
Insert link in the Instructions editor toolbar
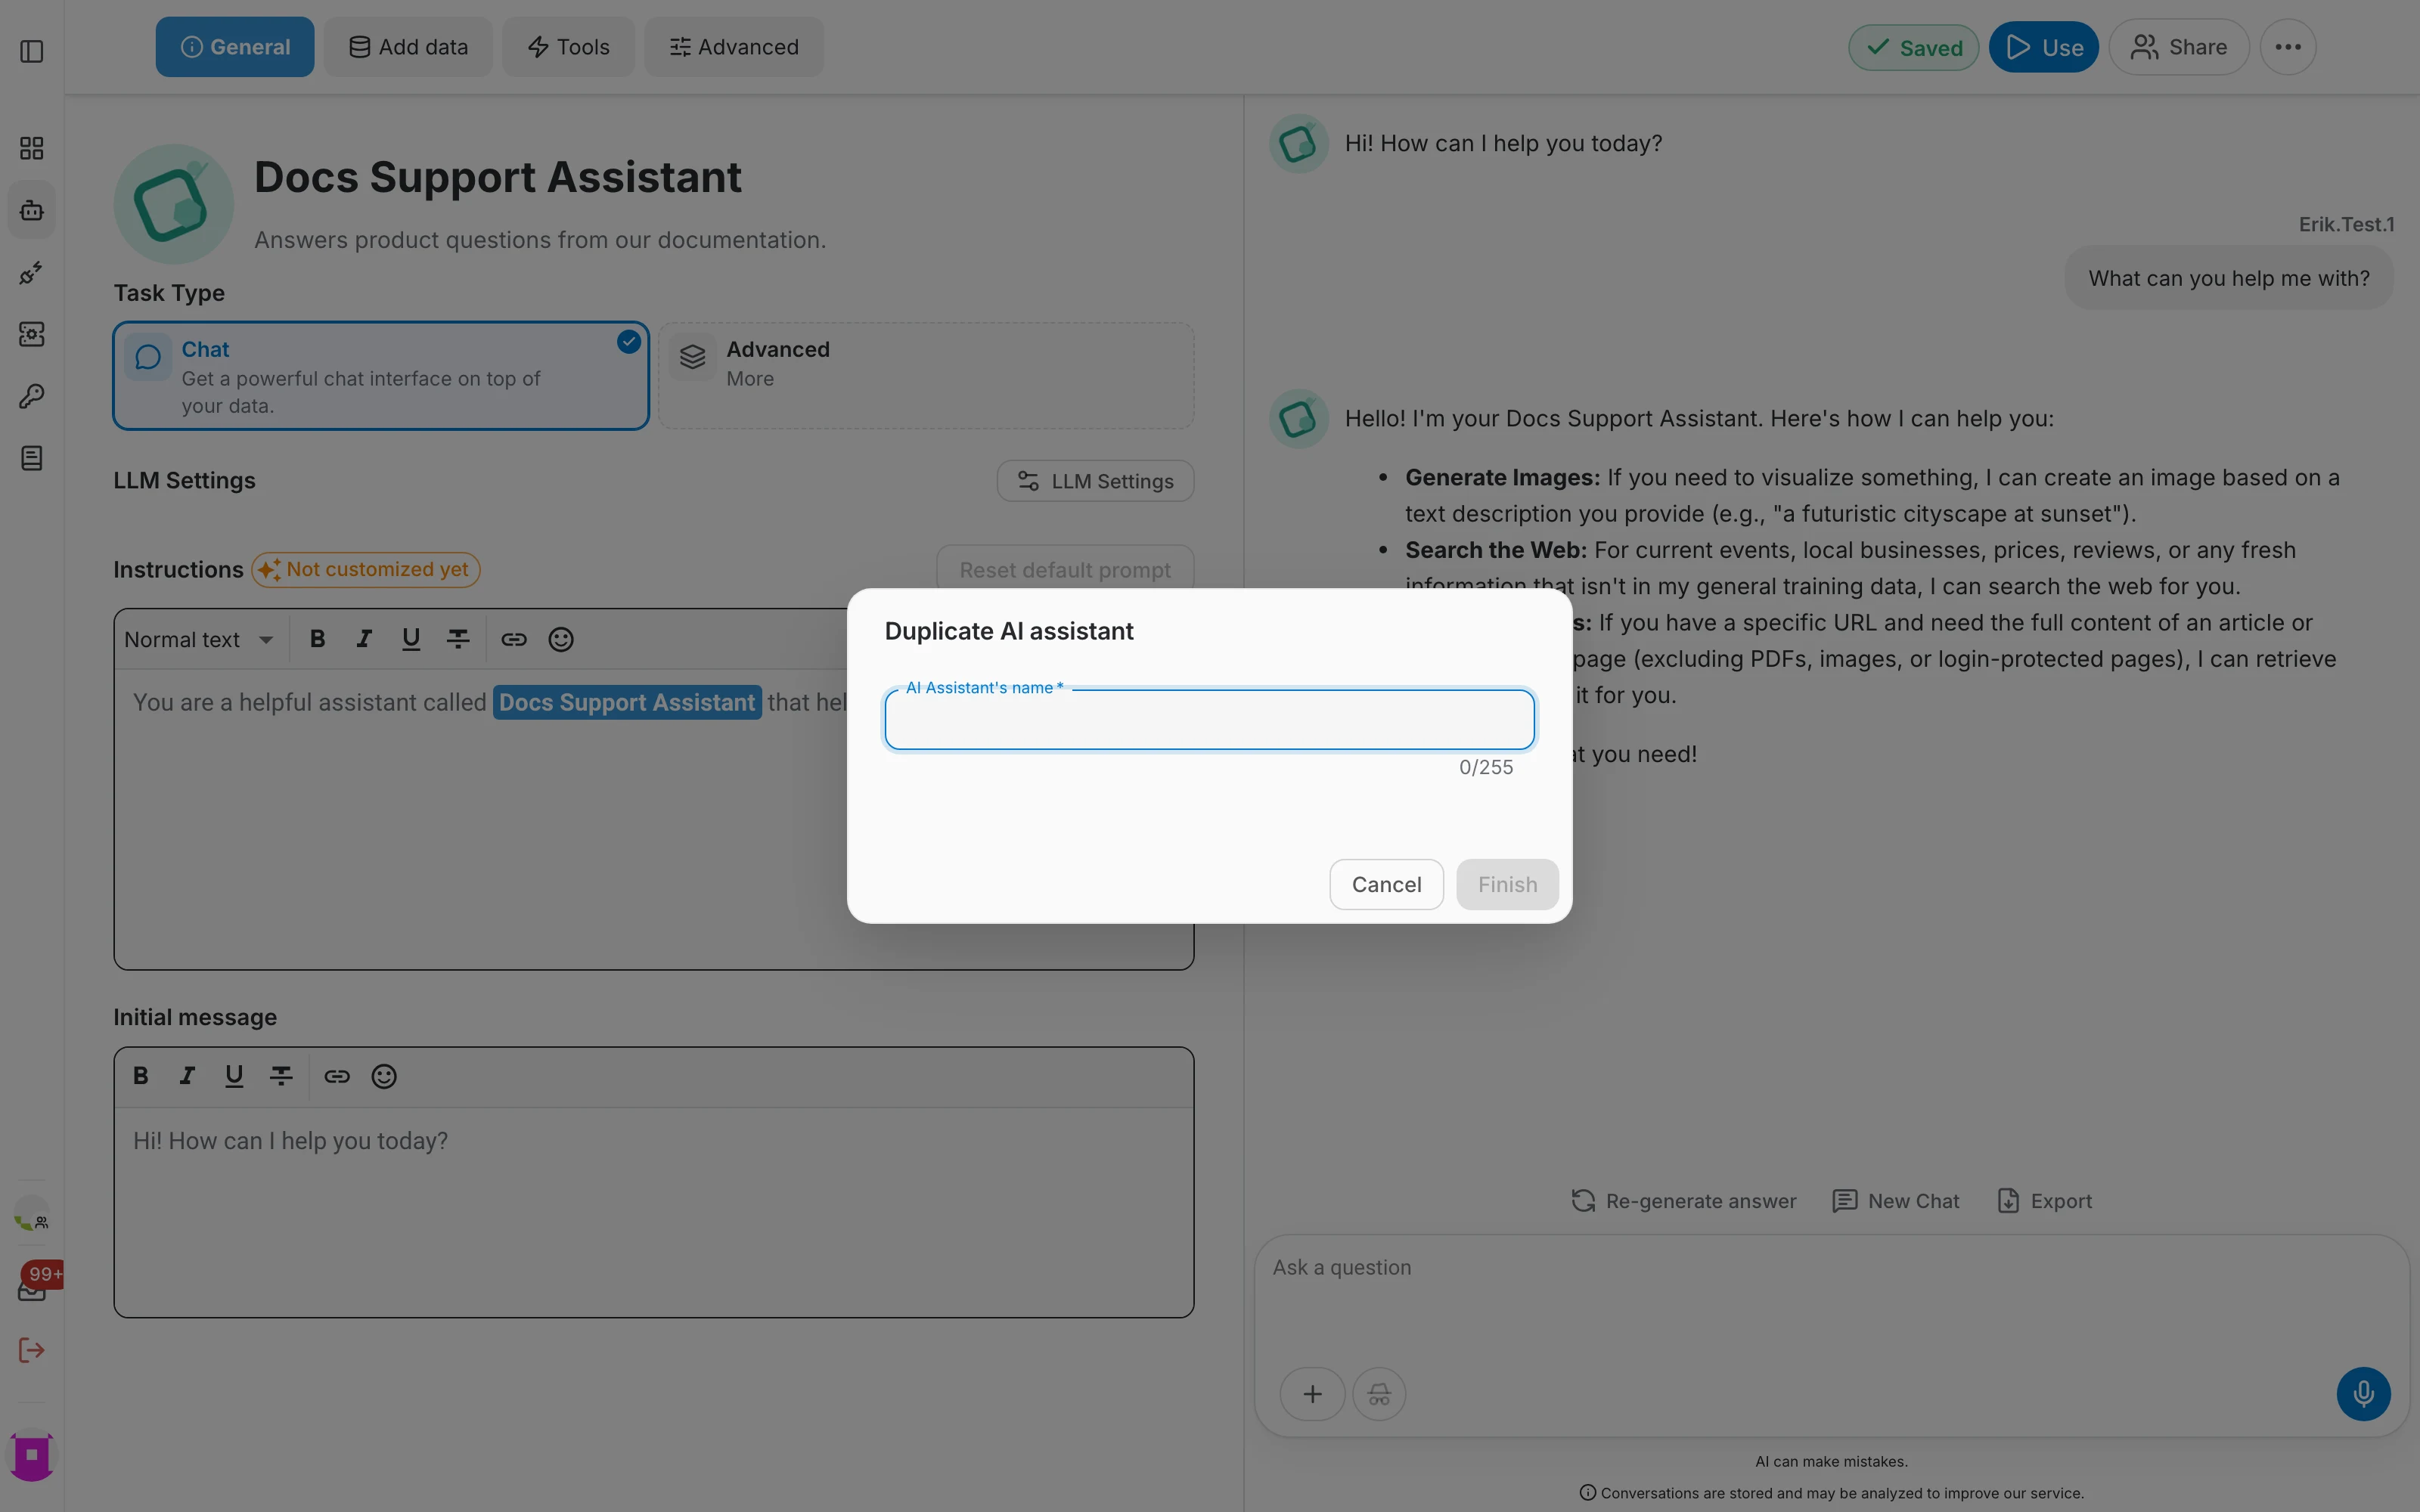(x=514, y=639)
